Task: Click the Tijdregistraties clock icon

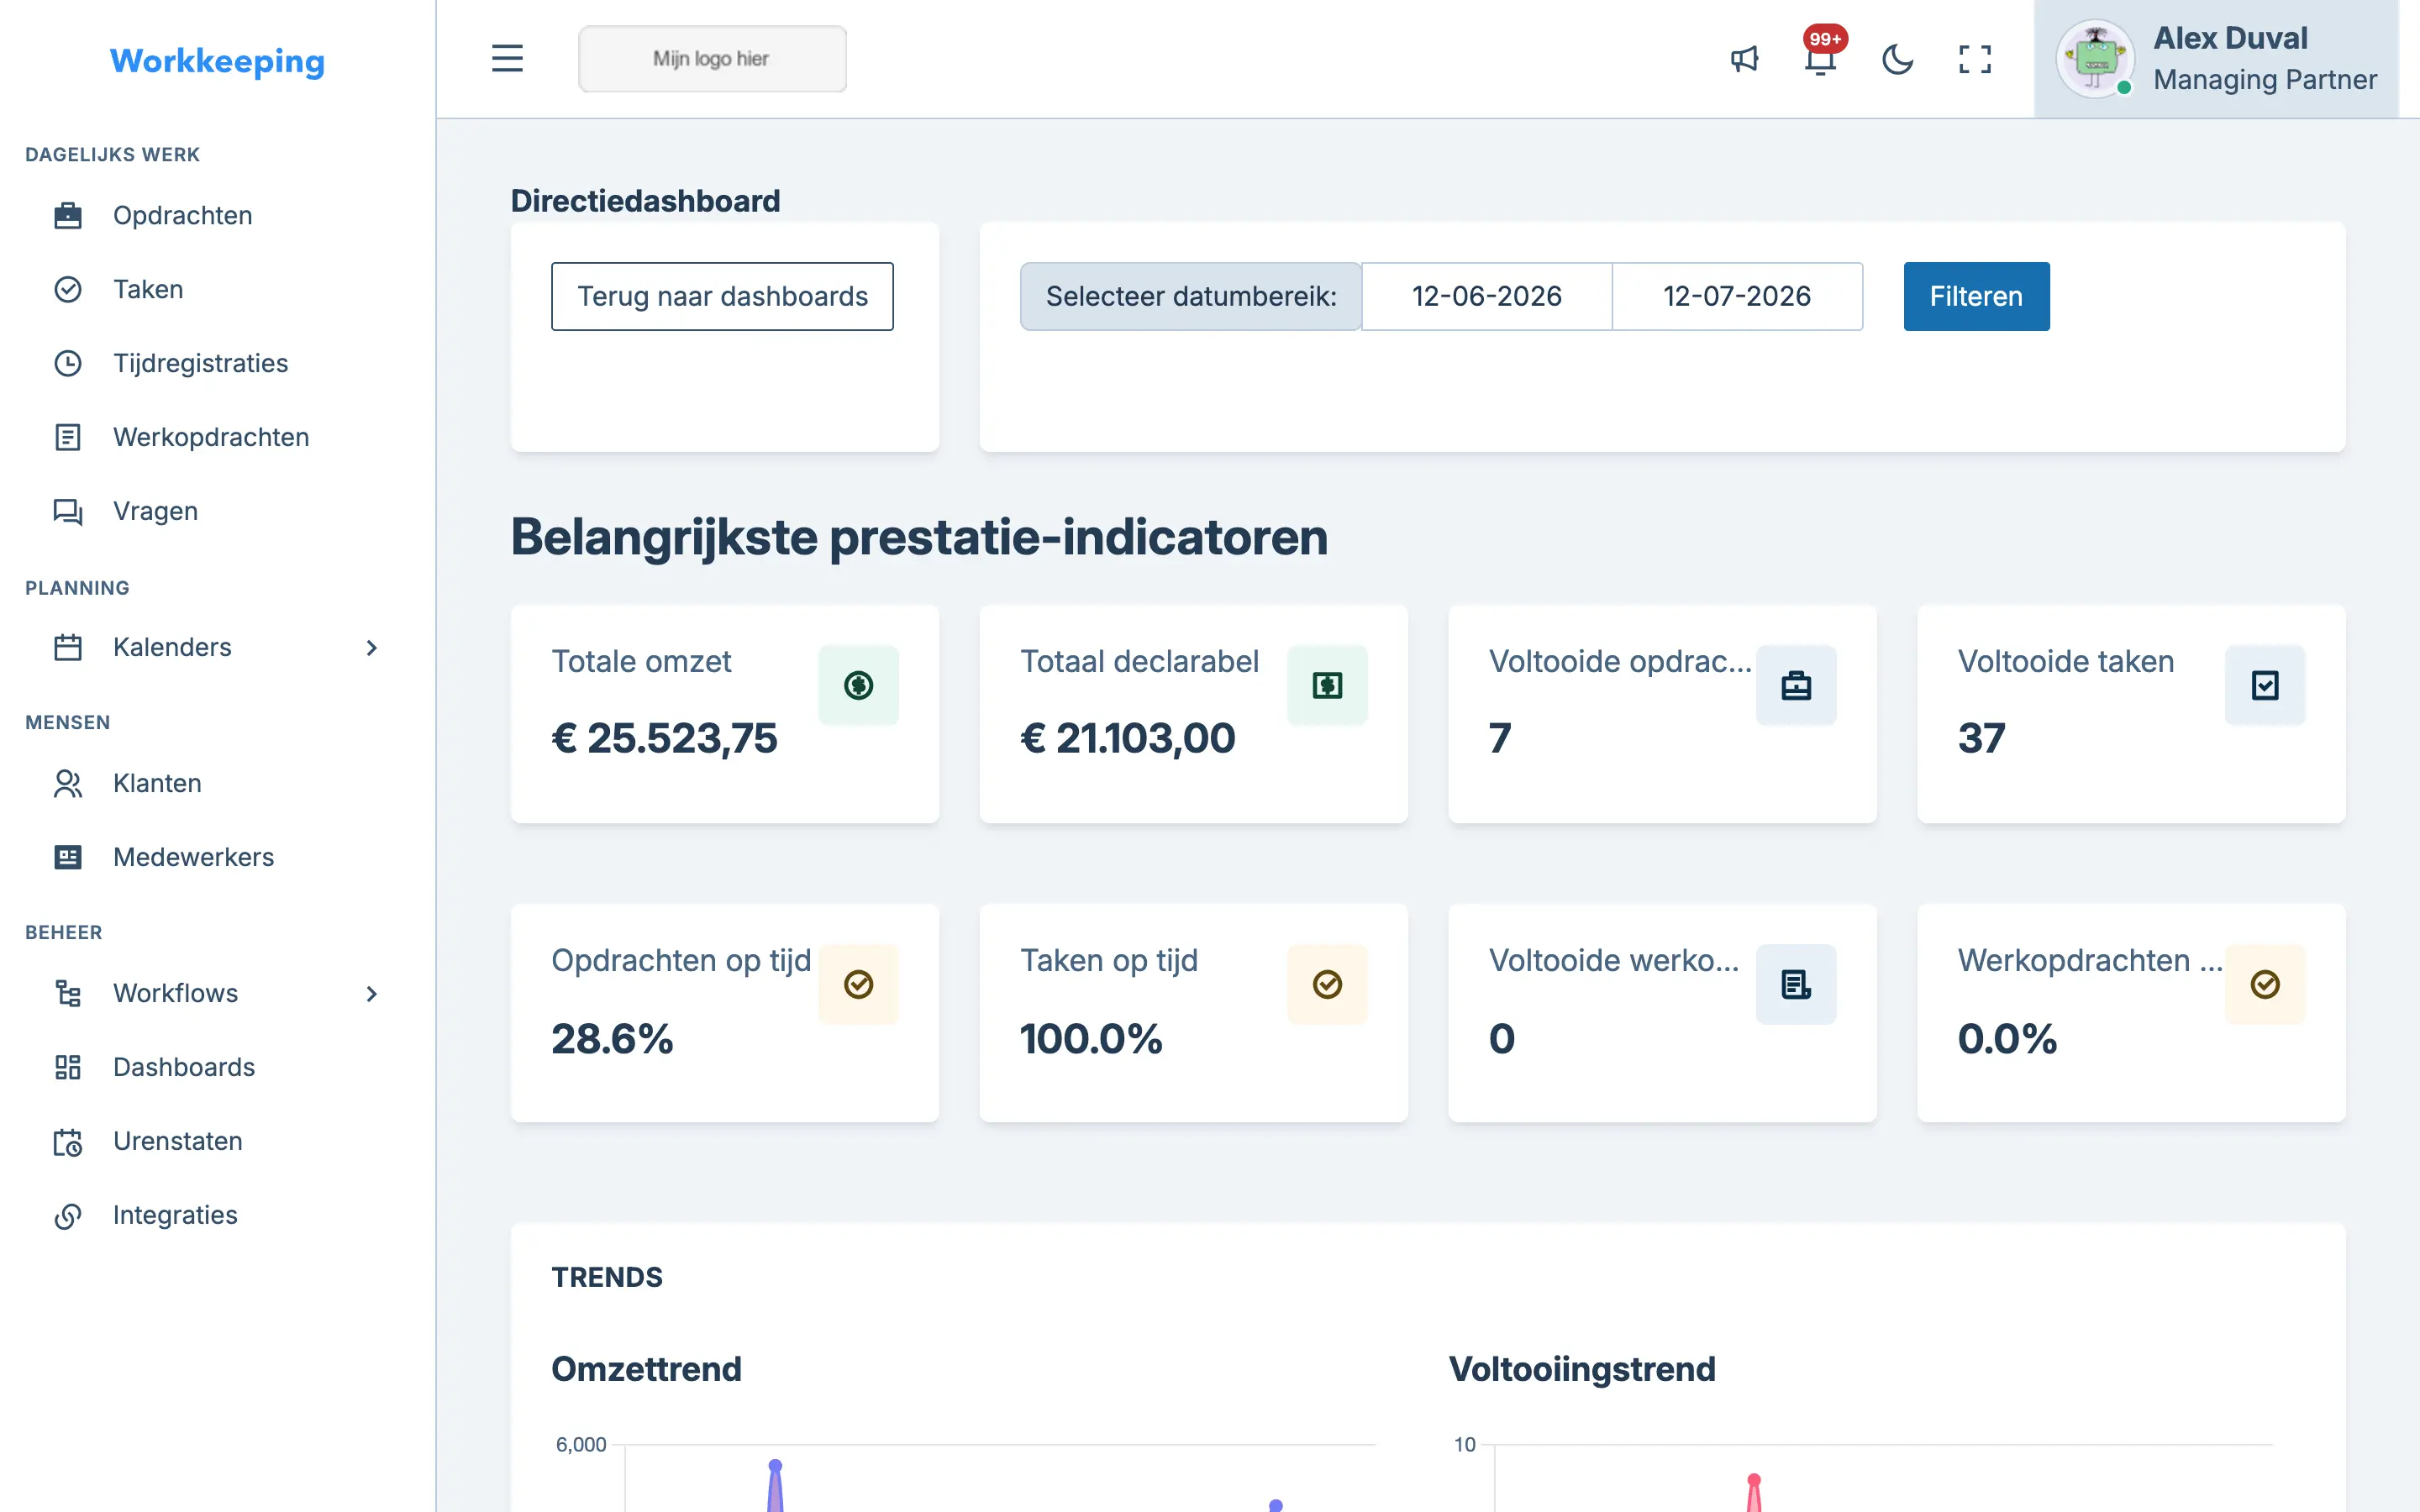Action: pos(68,363)
